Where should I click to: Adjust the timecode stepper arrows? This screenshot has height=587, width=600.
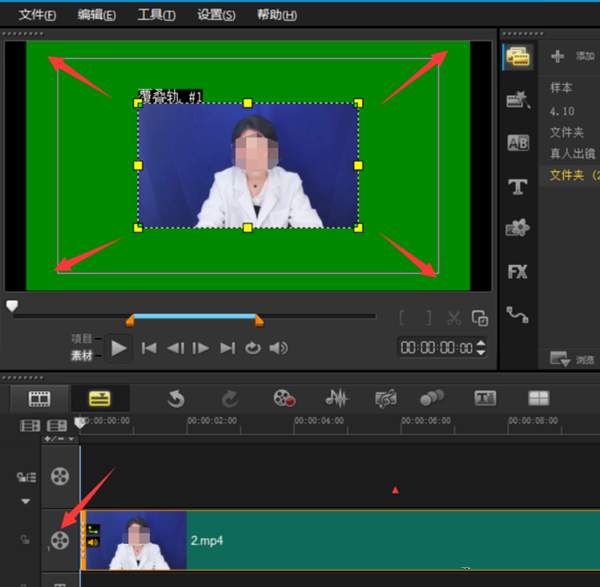click(x=481, y=348)
